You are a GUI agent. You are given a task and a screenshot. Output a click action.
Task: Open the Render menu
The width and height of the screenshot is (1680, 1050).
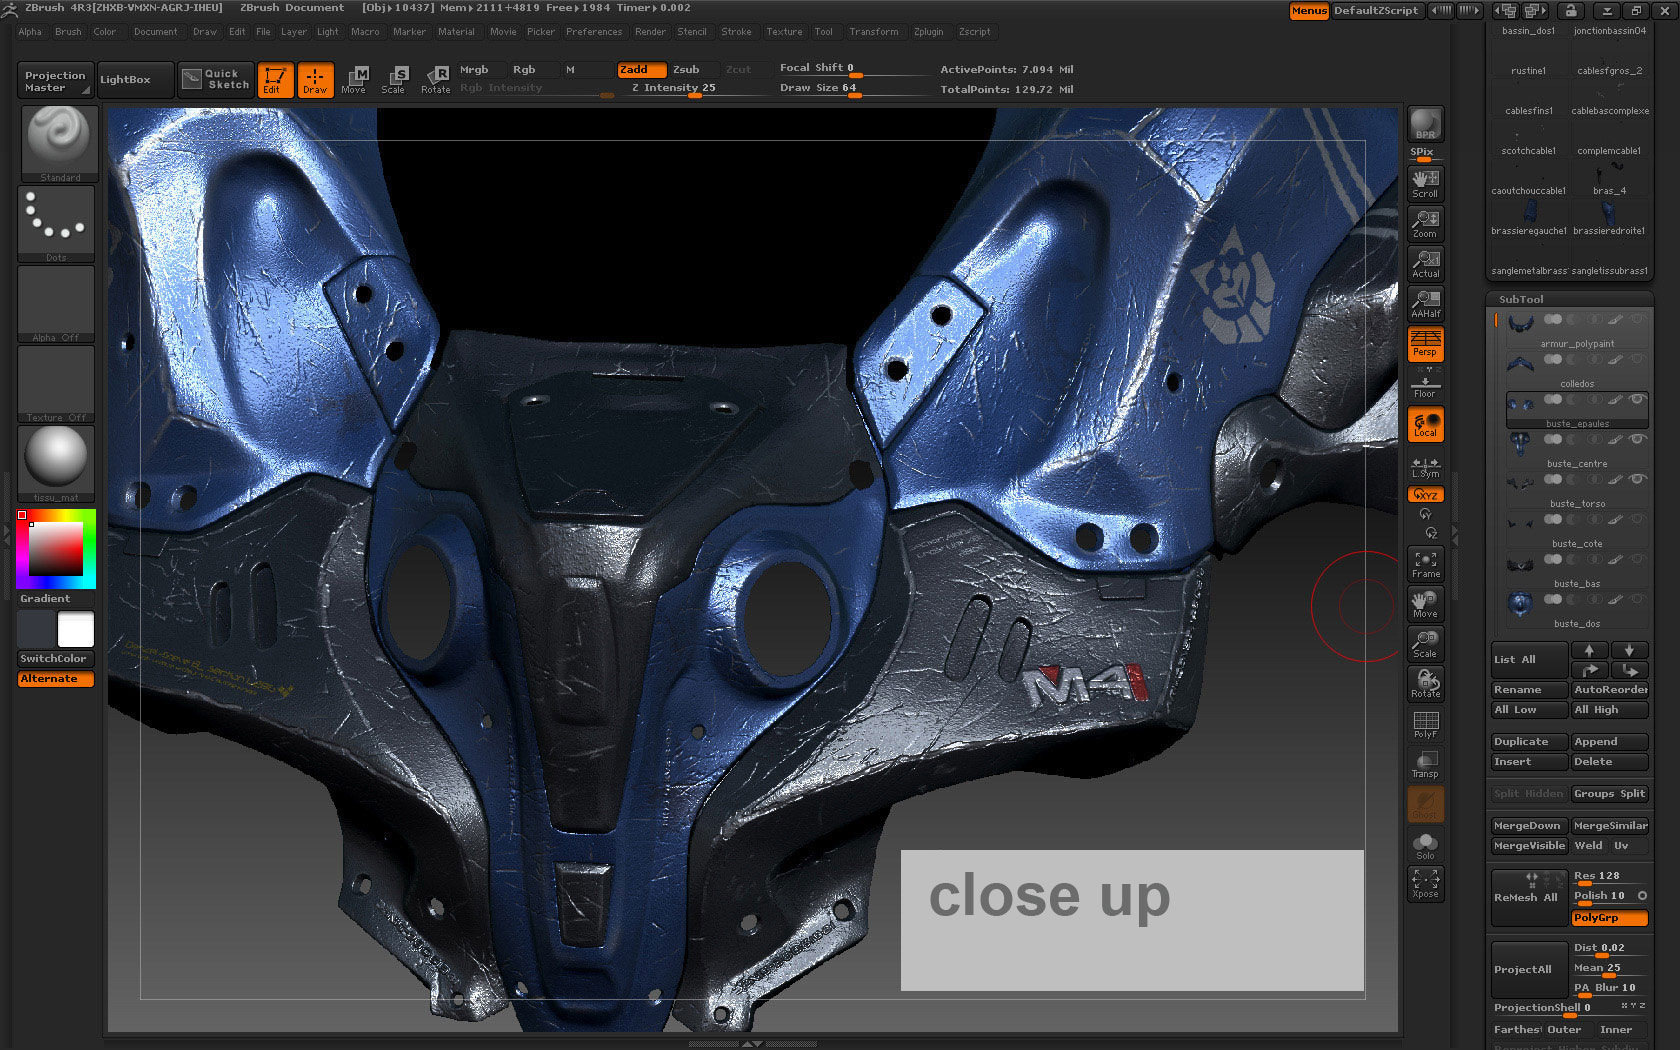[650, 32]
